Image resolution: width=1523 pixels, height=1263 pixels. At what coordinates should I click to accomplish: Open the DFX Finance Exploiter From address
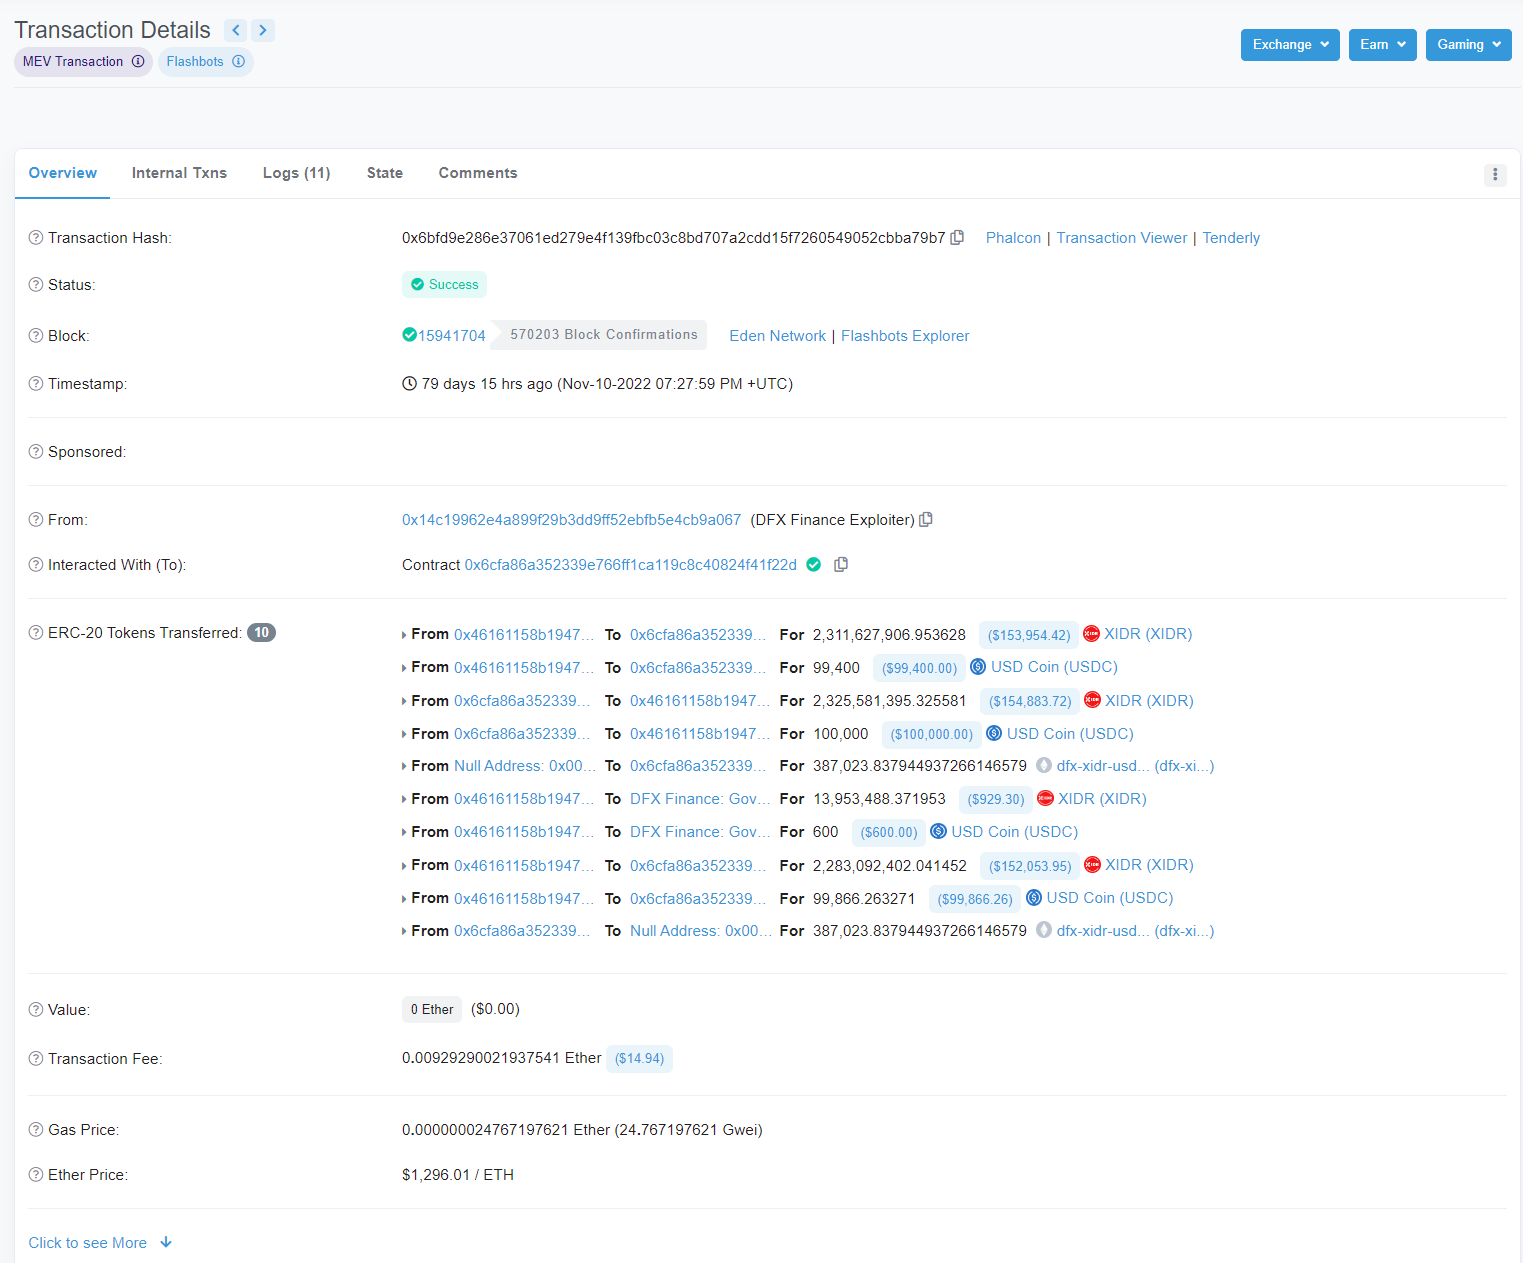(572, 520)
